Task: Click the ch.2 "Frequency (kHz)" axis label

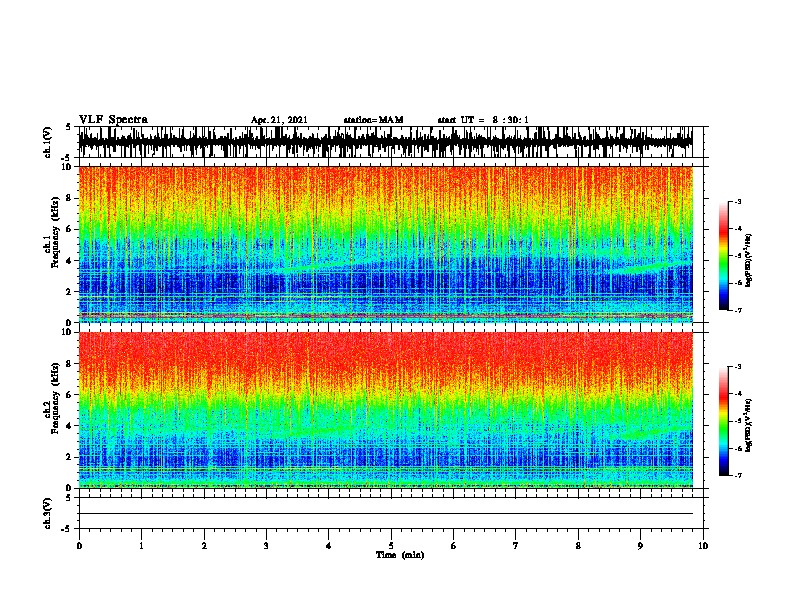Action: pyautogui.click(x=55, y=398)
